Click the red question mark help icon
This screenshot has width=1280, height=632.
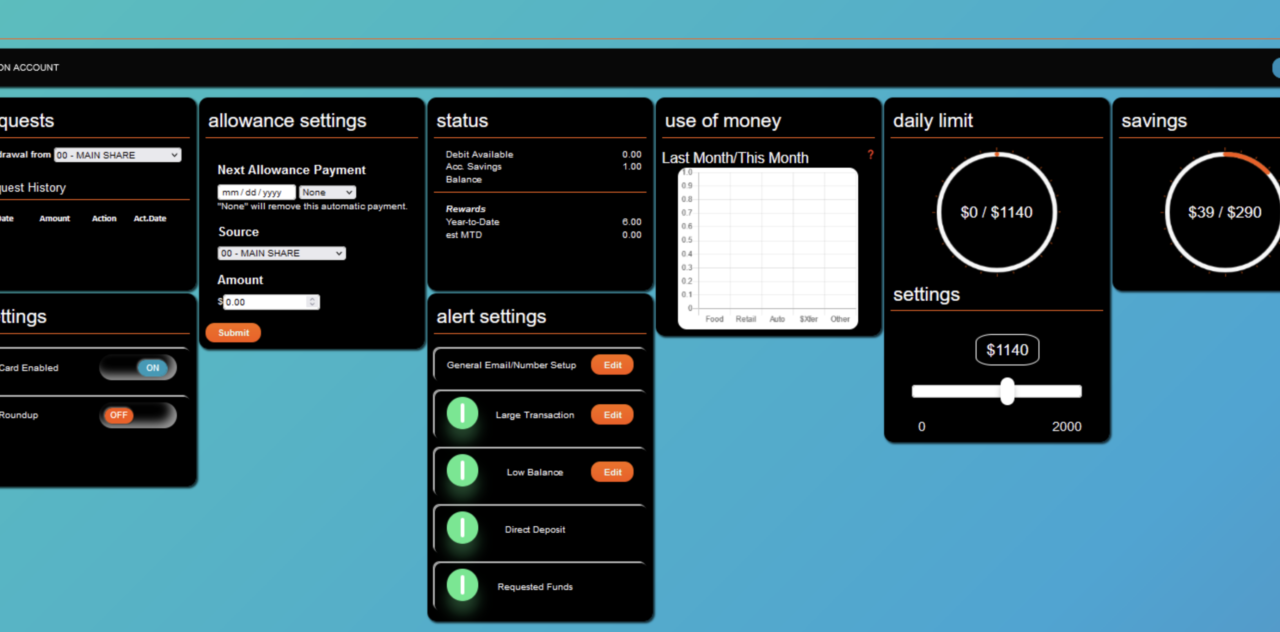point(870,155)
